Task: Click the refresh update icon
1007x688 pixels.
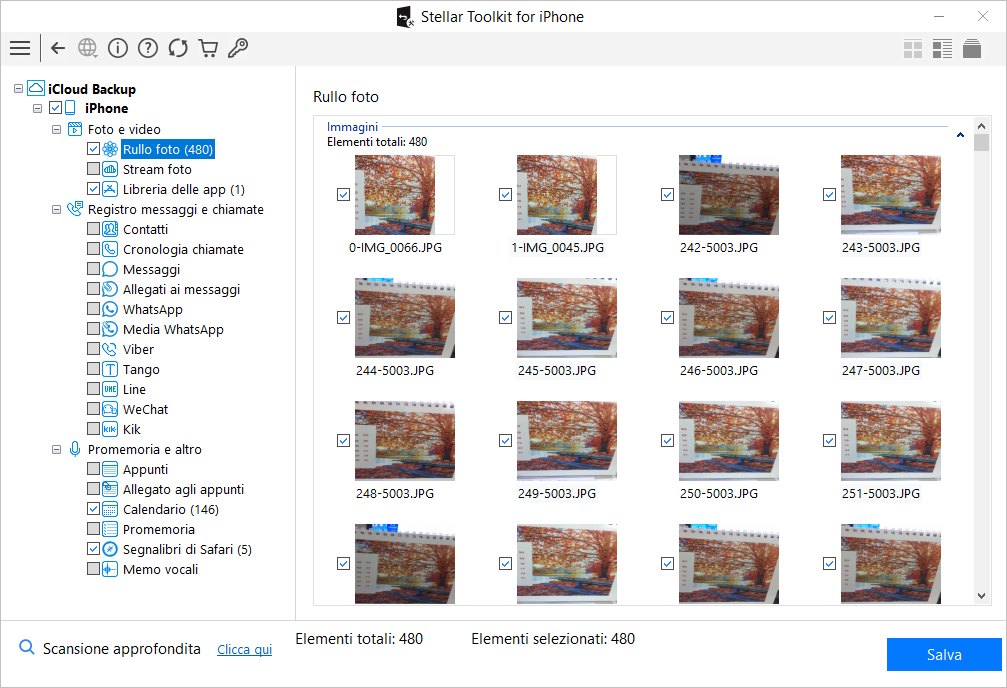Action: pos(178,48)
